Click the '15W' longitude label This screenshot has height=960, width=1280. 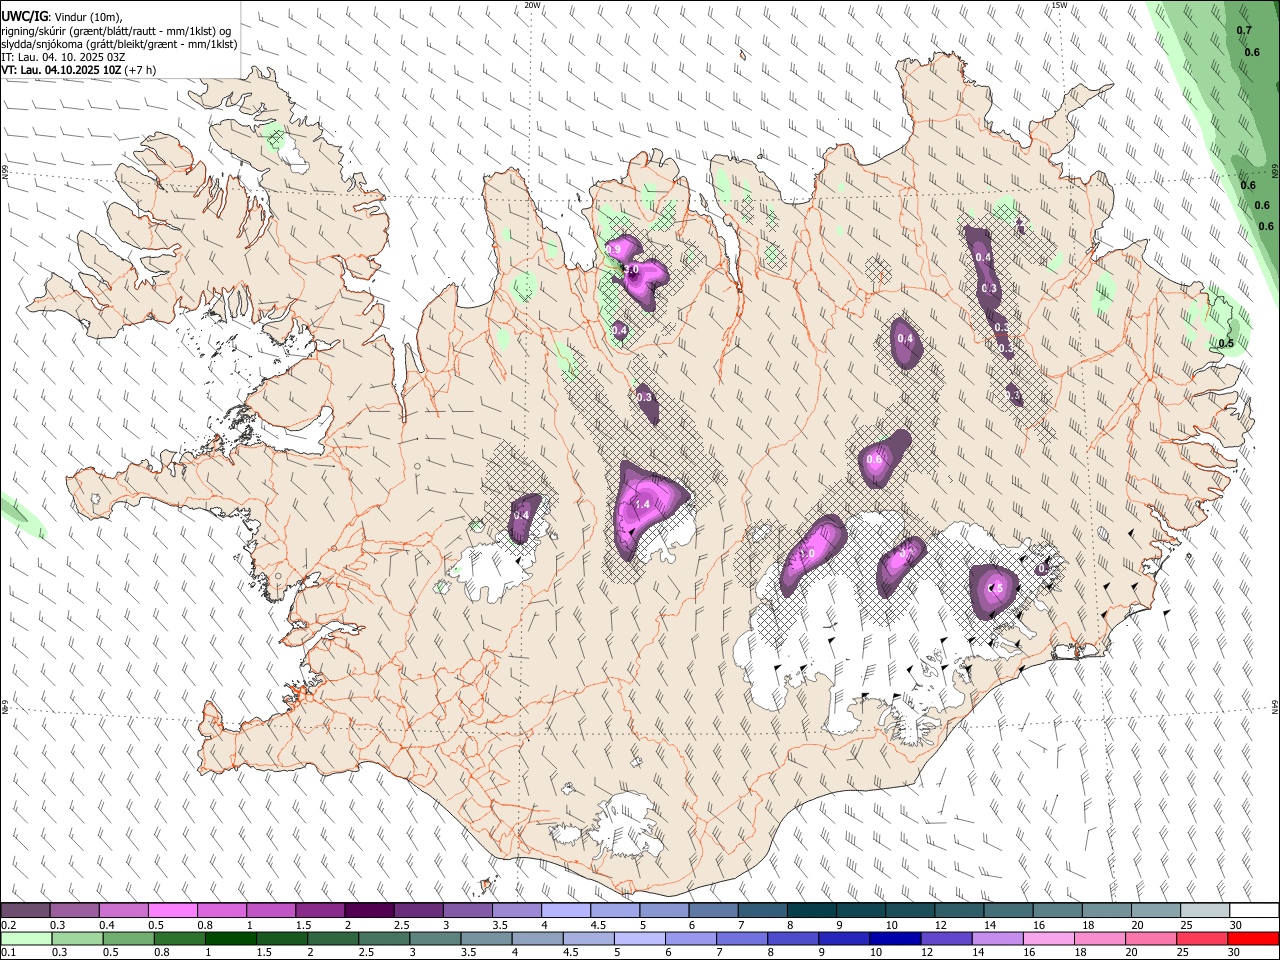pos(1060,5)
